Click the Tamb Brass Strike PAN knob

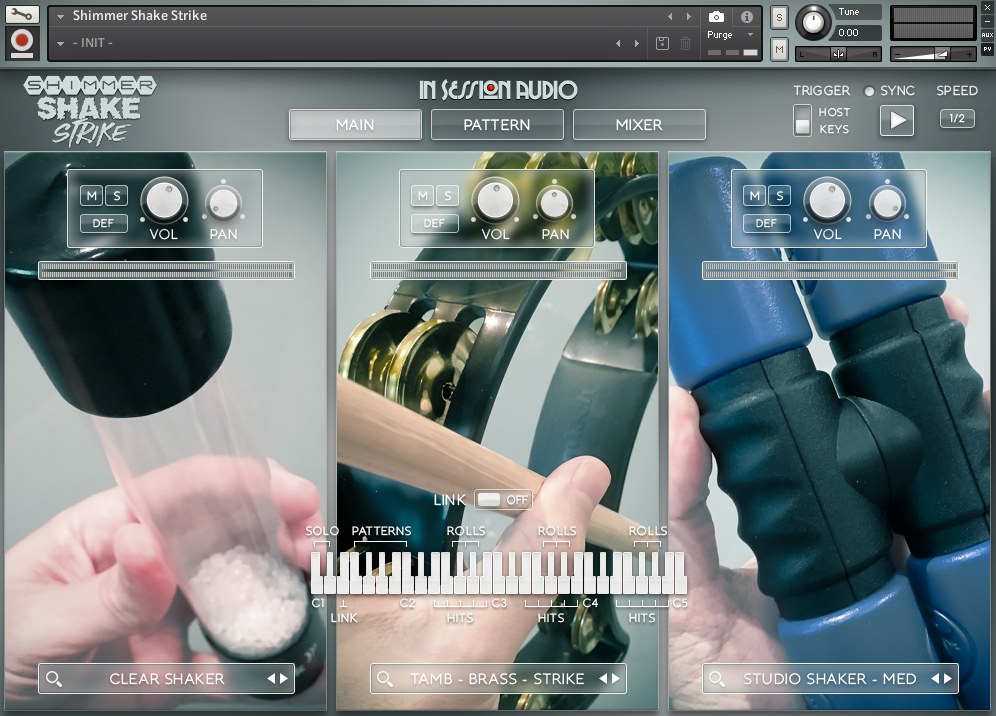555,203
